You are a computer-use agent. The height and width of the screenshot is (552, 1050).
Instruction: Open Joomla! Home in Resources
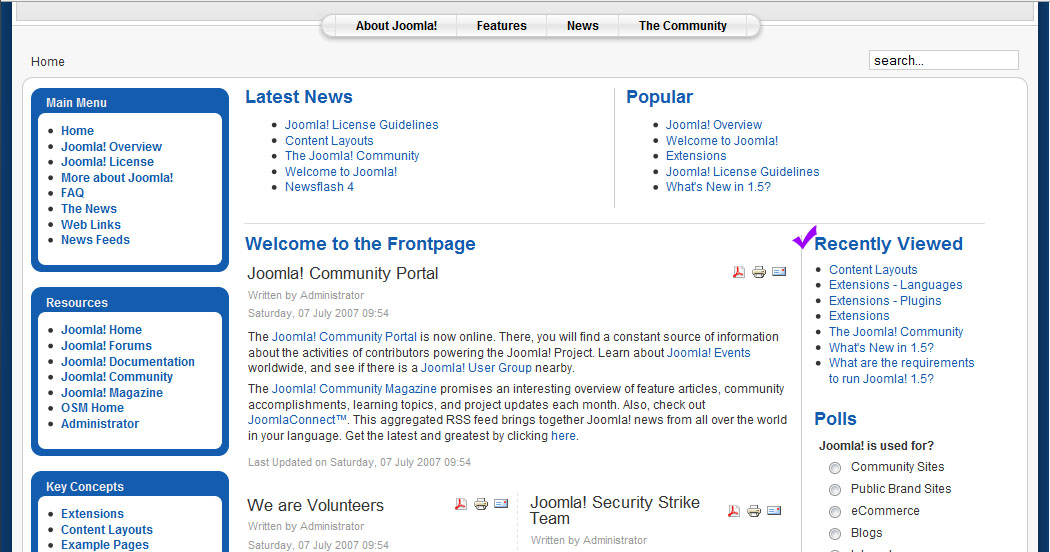[101, 330]
